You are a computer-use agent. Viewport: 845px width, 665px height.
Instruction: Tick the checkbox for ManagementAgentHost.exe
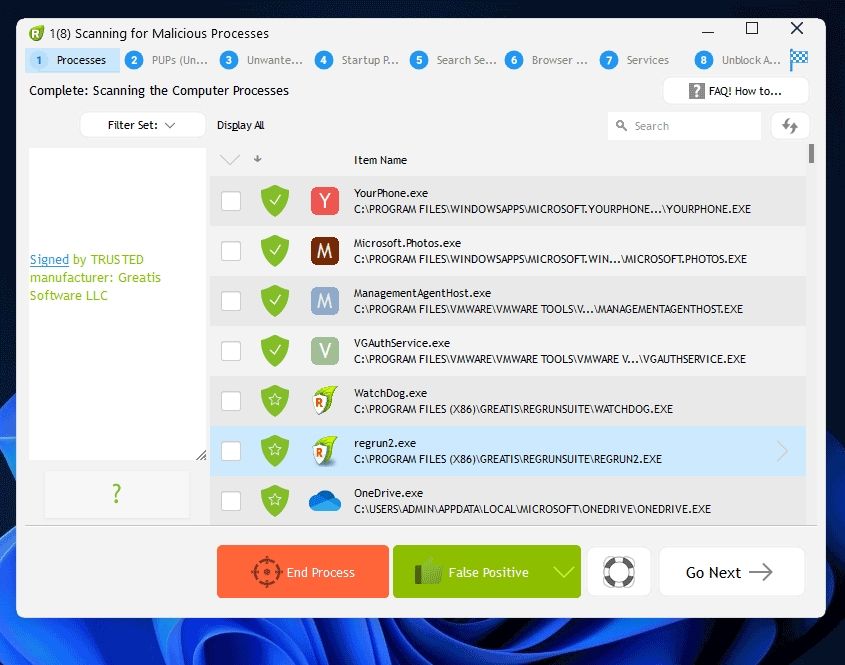pos(231,301)
